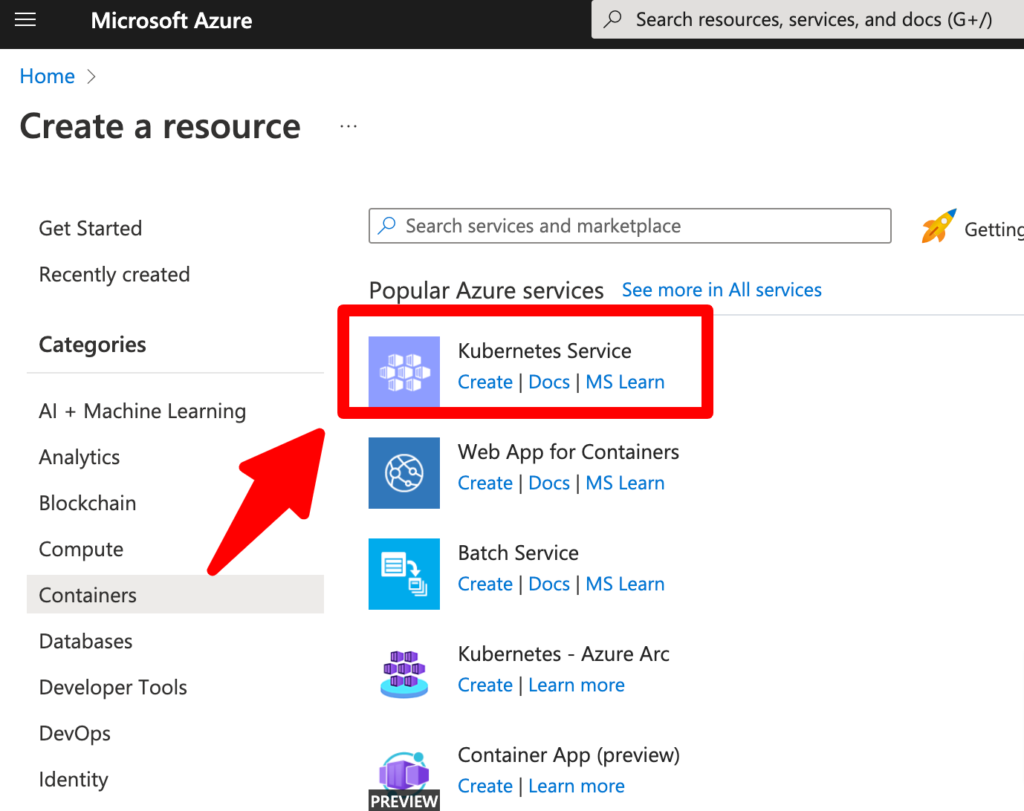Image resolution: width=1024 pixels, height=811 pixels.
Task: Open the search magnifier in the top bar
Action: pos(612,19)
